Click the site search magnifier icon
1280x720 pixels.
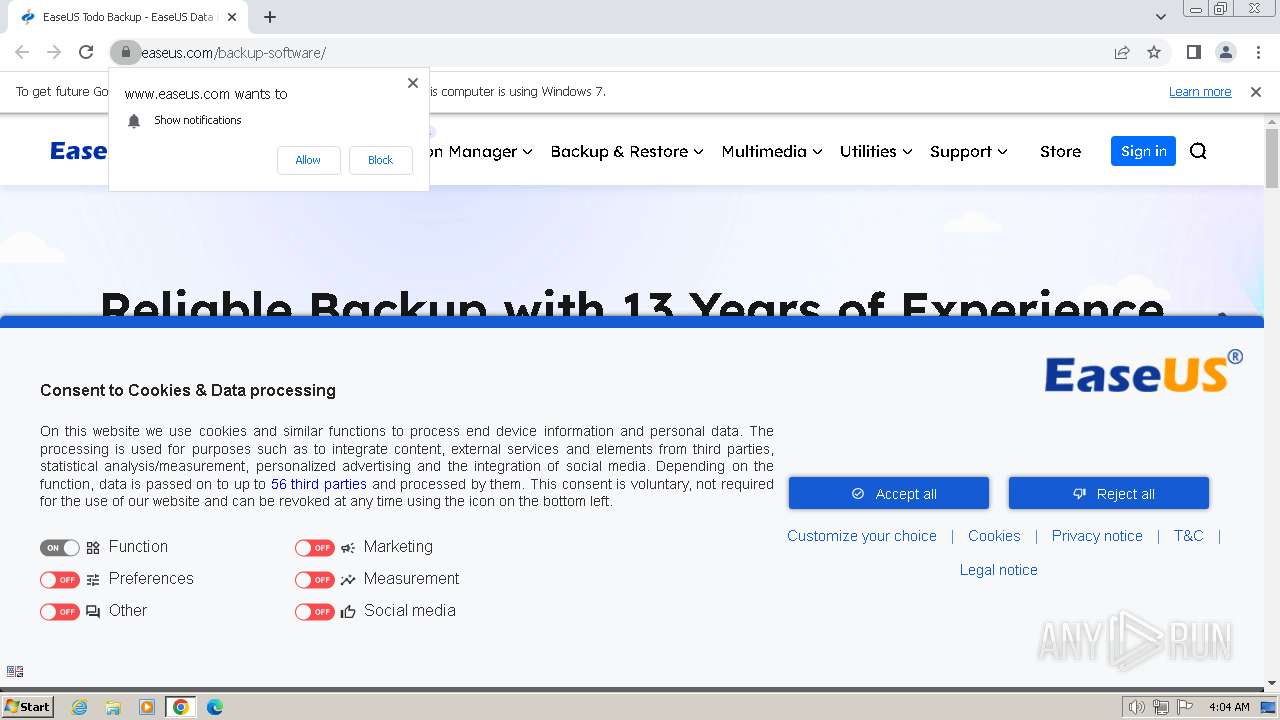point(1198,151)
